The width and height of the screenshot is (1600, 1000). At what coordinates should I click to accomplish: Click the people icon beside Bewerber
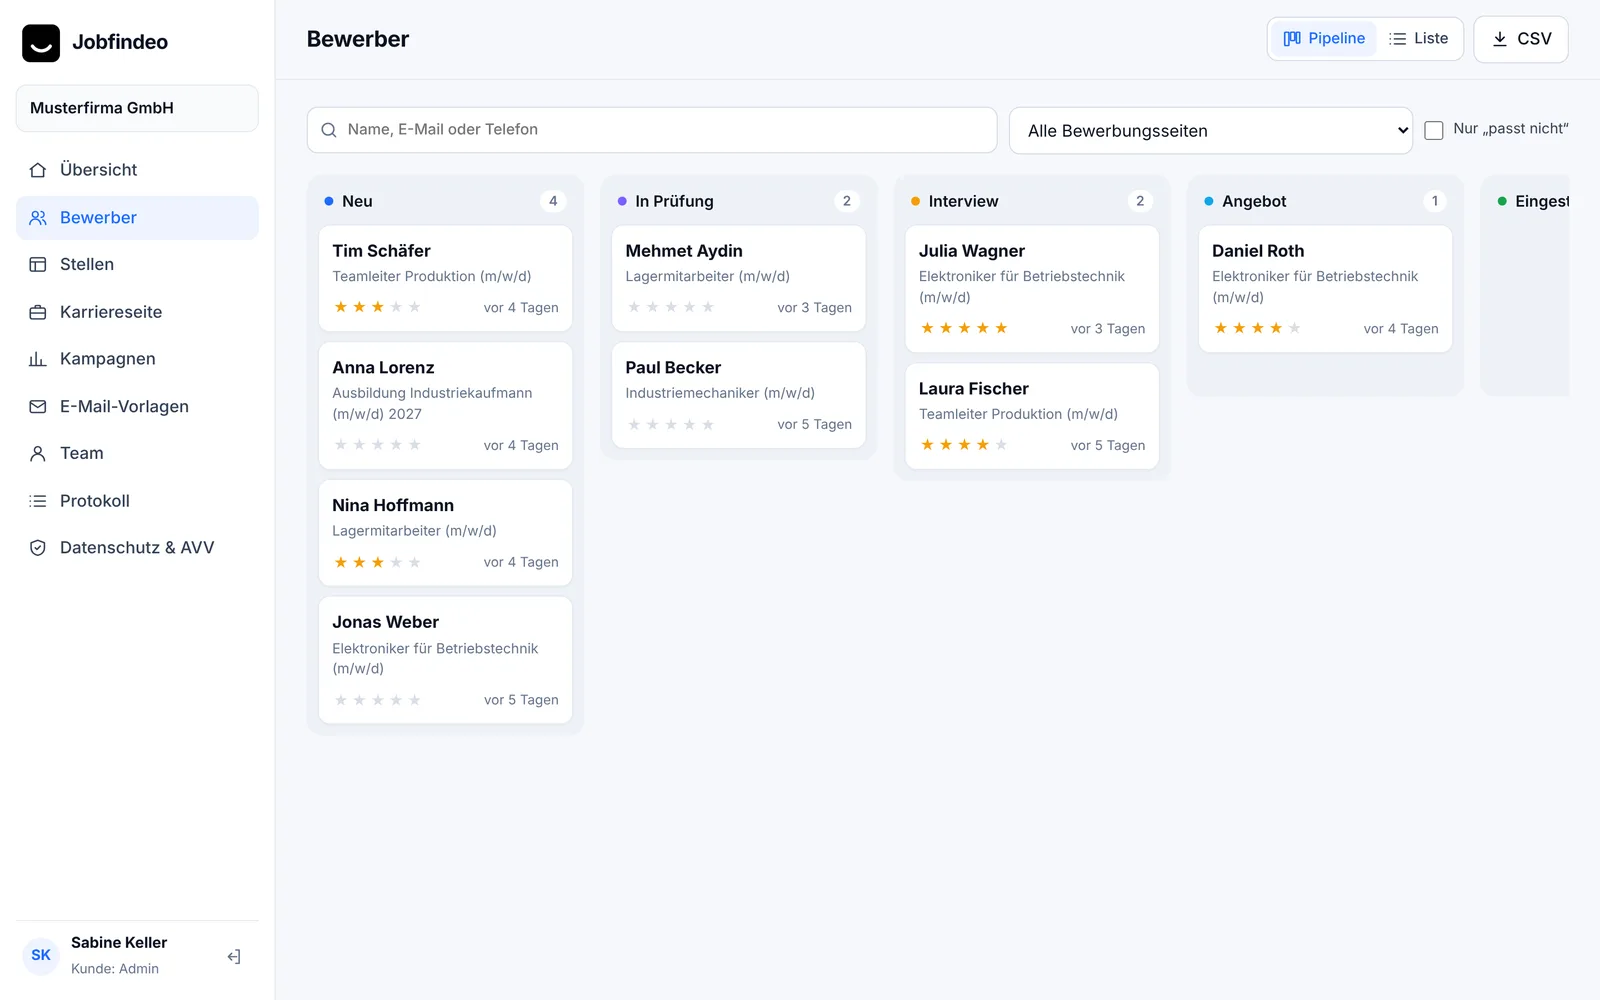(38, 218)
